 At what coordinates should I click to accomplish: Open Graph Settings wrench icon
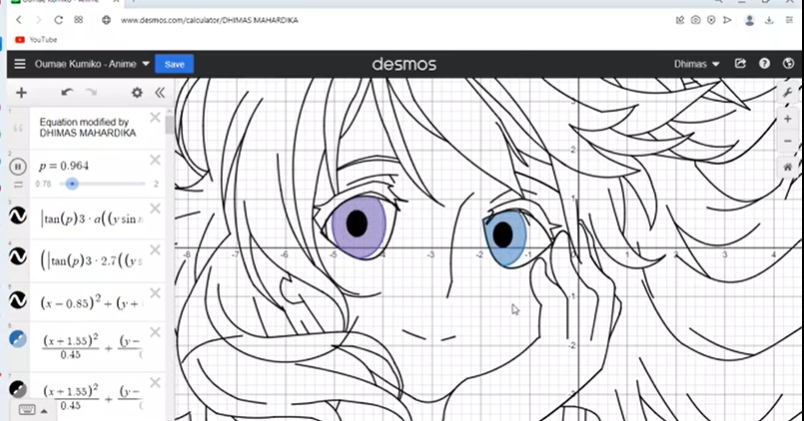[x=788, y=93]
